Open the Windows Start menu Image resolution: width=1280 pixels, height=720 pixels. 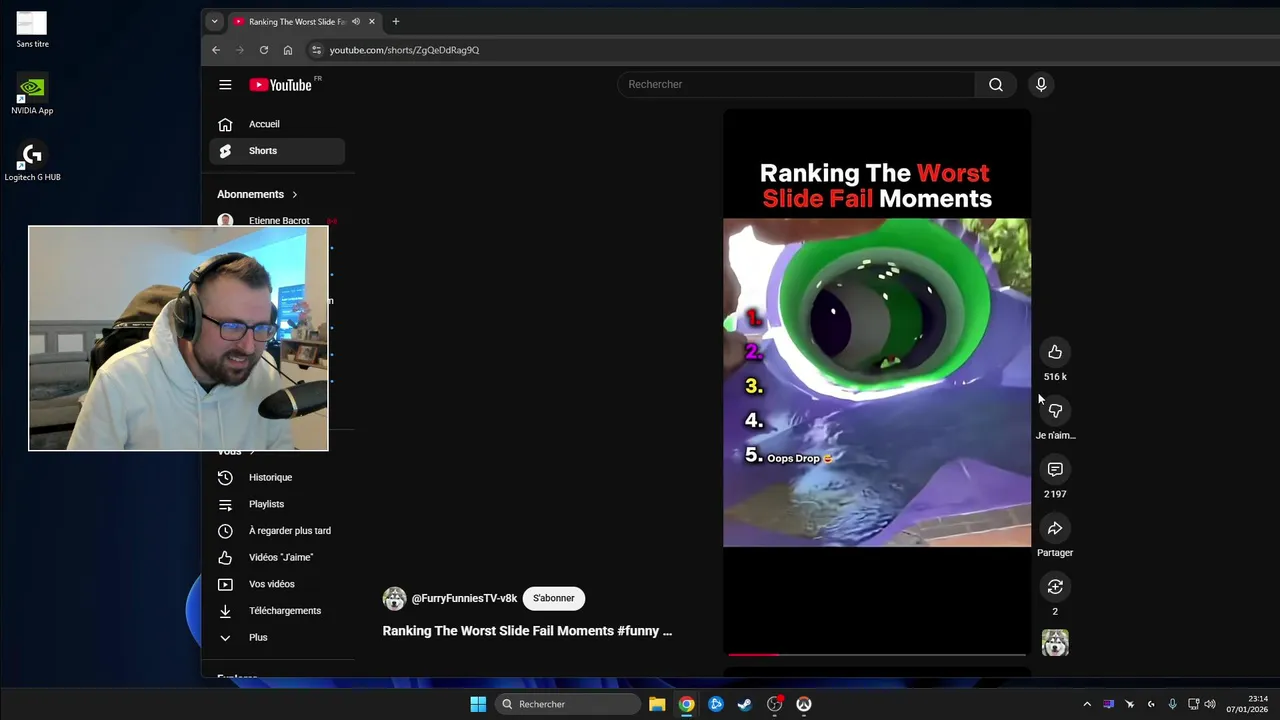(478, 704)
